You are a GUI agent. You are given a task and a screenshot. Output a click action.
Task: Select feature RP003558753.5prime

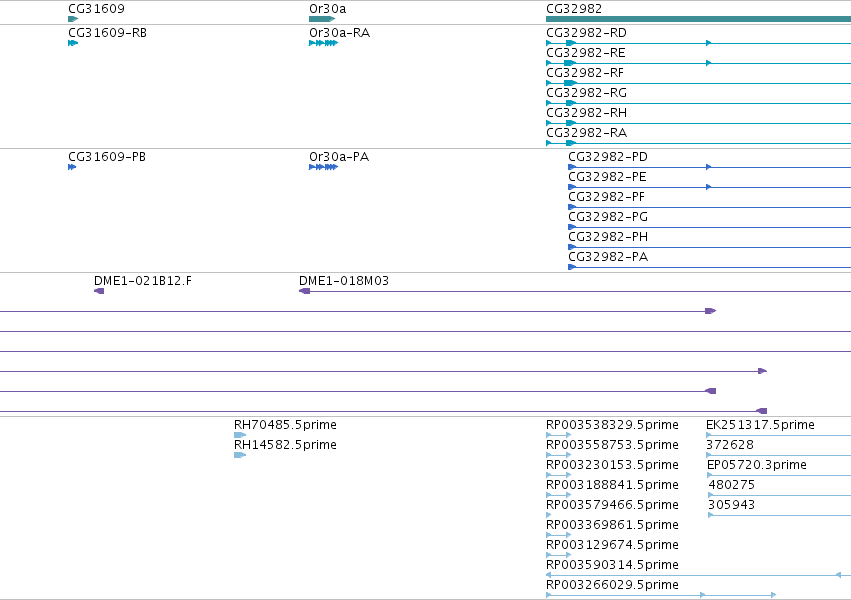coord(612,445)
